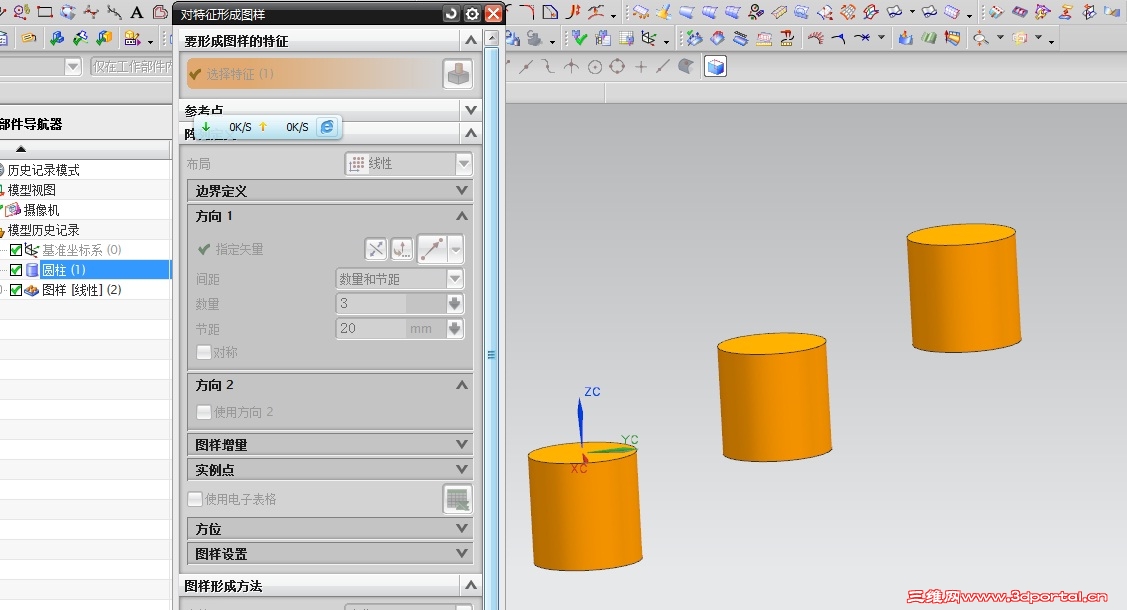Open the spreadsheet icon button

coord(458,499)
